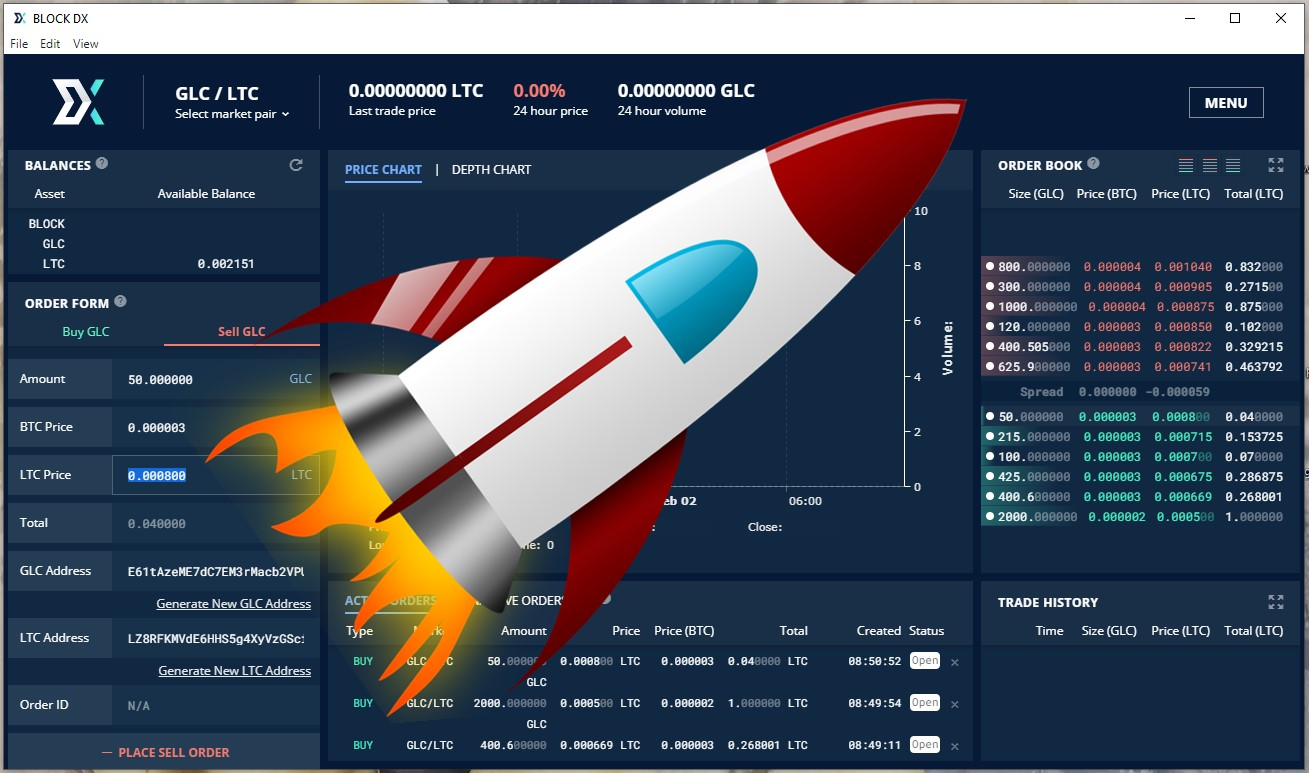The height and width of the screenshot is (773, 1309).
Task: Maximize the Block DX window
Action: click(x=1235, y=18)
